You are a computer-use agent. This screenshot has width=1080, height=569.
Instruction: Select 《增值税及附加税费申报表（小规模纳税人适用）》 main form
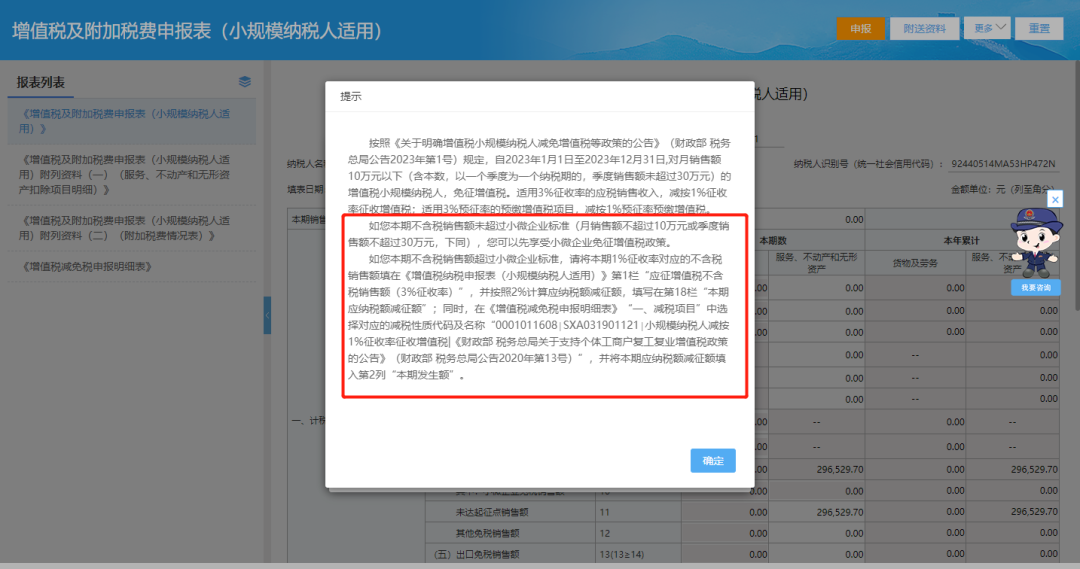point(132,121)
